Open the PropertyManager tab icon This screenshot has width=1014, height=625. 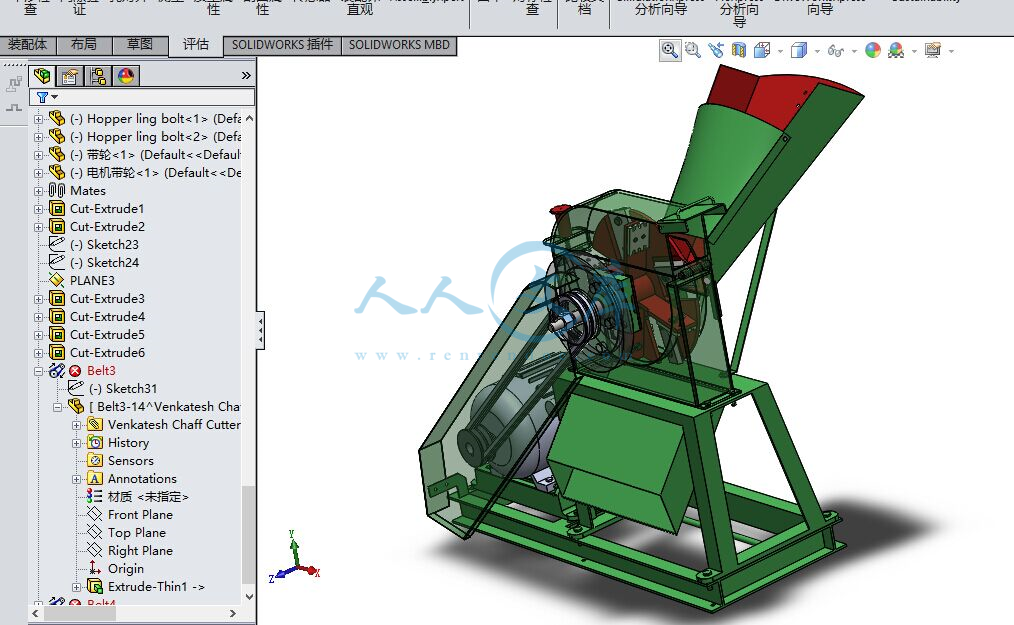pyautogui.click(x=70, y=76)
